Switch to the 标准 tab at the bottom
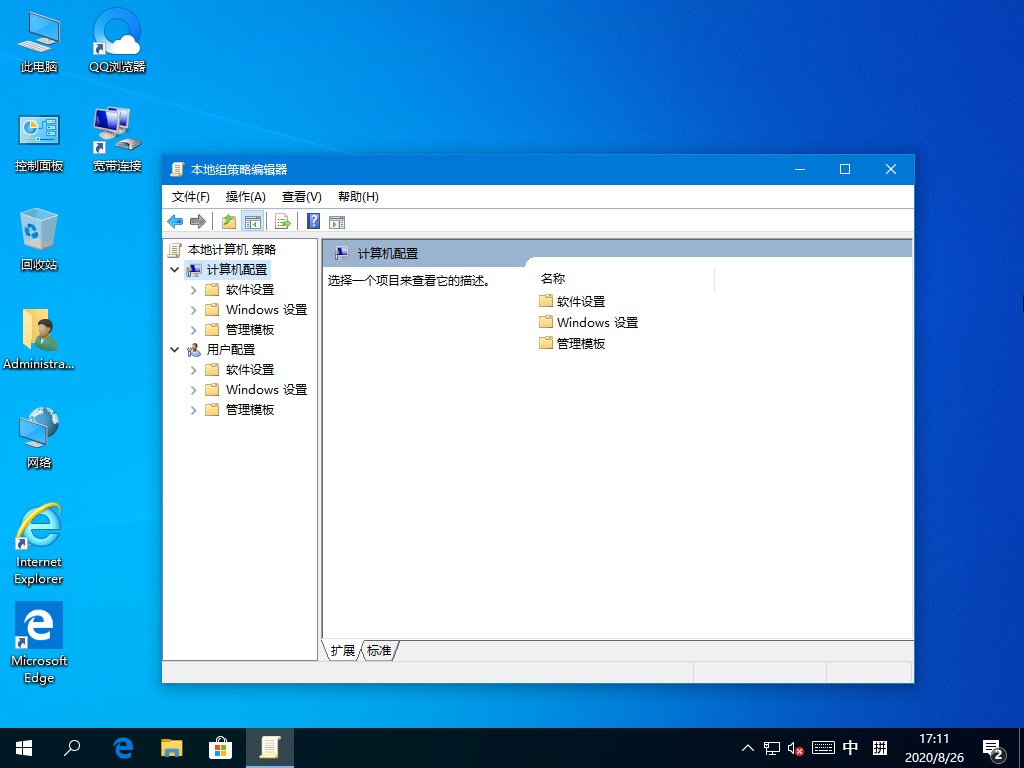The image size is (1024, 768). (378, 650)
